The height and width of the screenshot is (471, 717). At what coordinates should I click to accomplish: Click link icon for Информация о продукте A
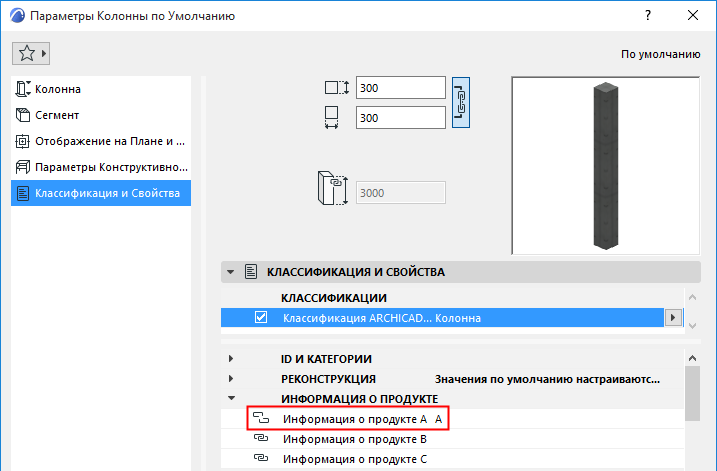(x=261, y=418)
